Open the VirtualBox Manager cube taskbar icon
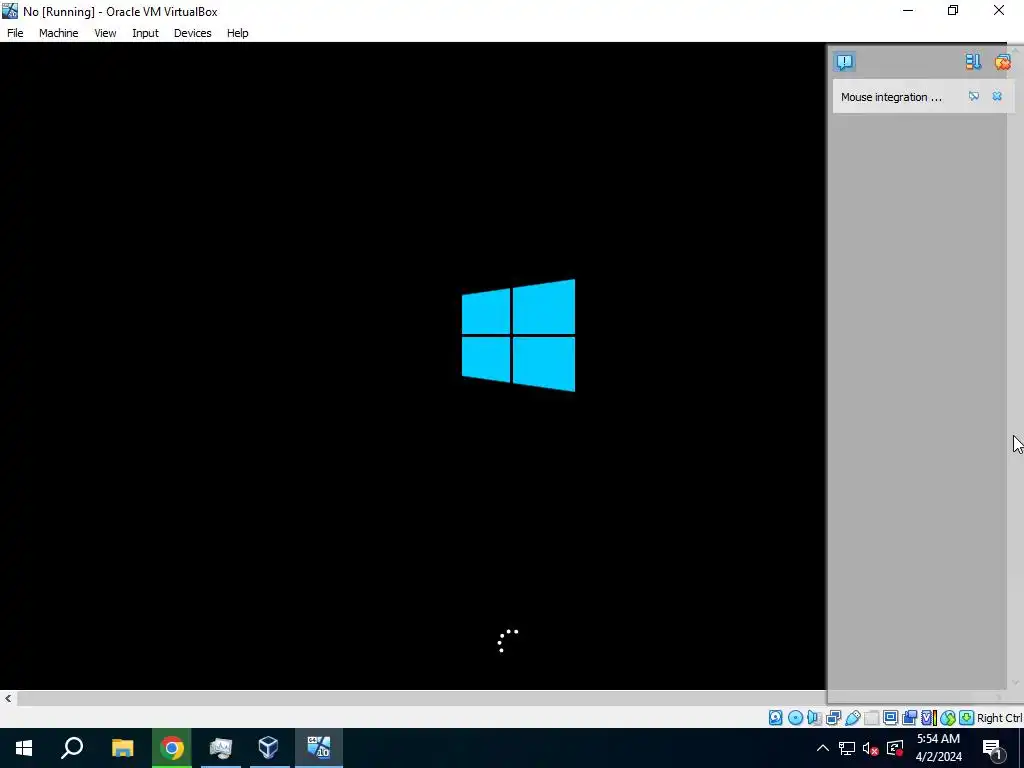Viewport: 1024px width, 768px height. [268, 748]
